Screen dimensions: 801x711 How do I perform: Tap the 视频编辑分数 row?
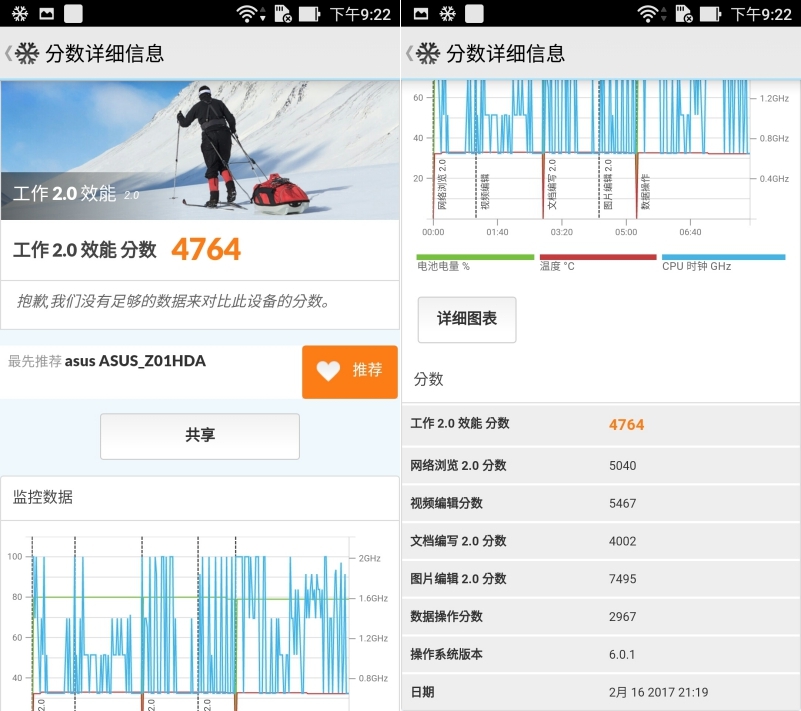[601, 503]
